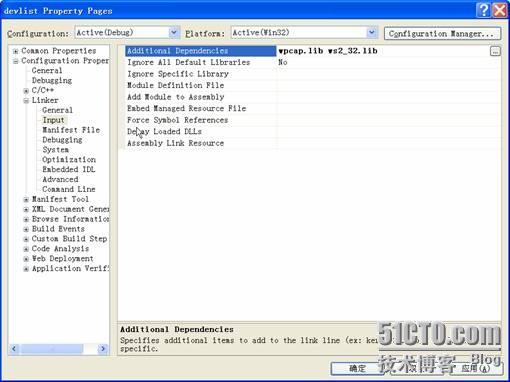
Task: Close the devlist Property Pages dialog
Action: point(499,11)
